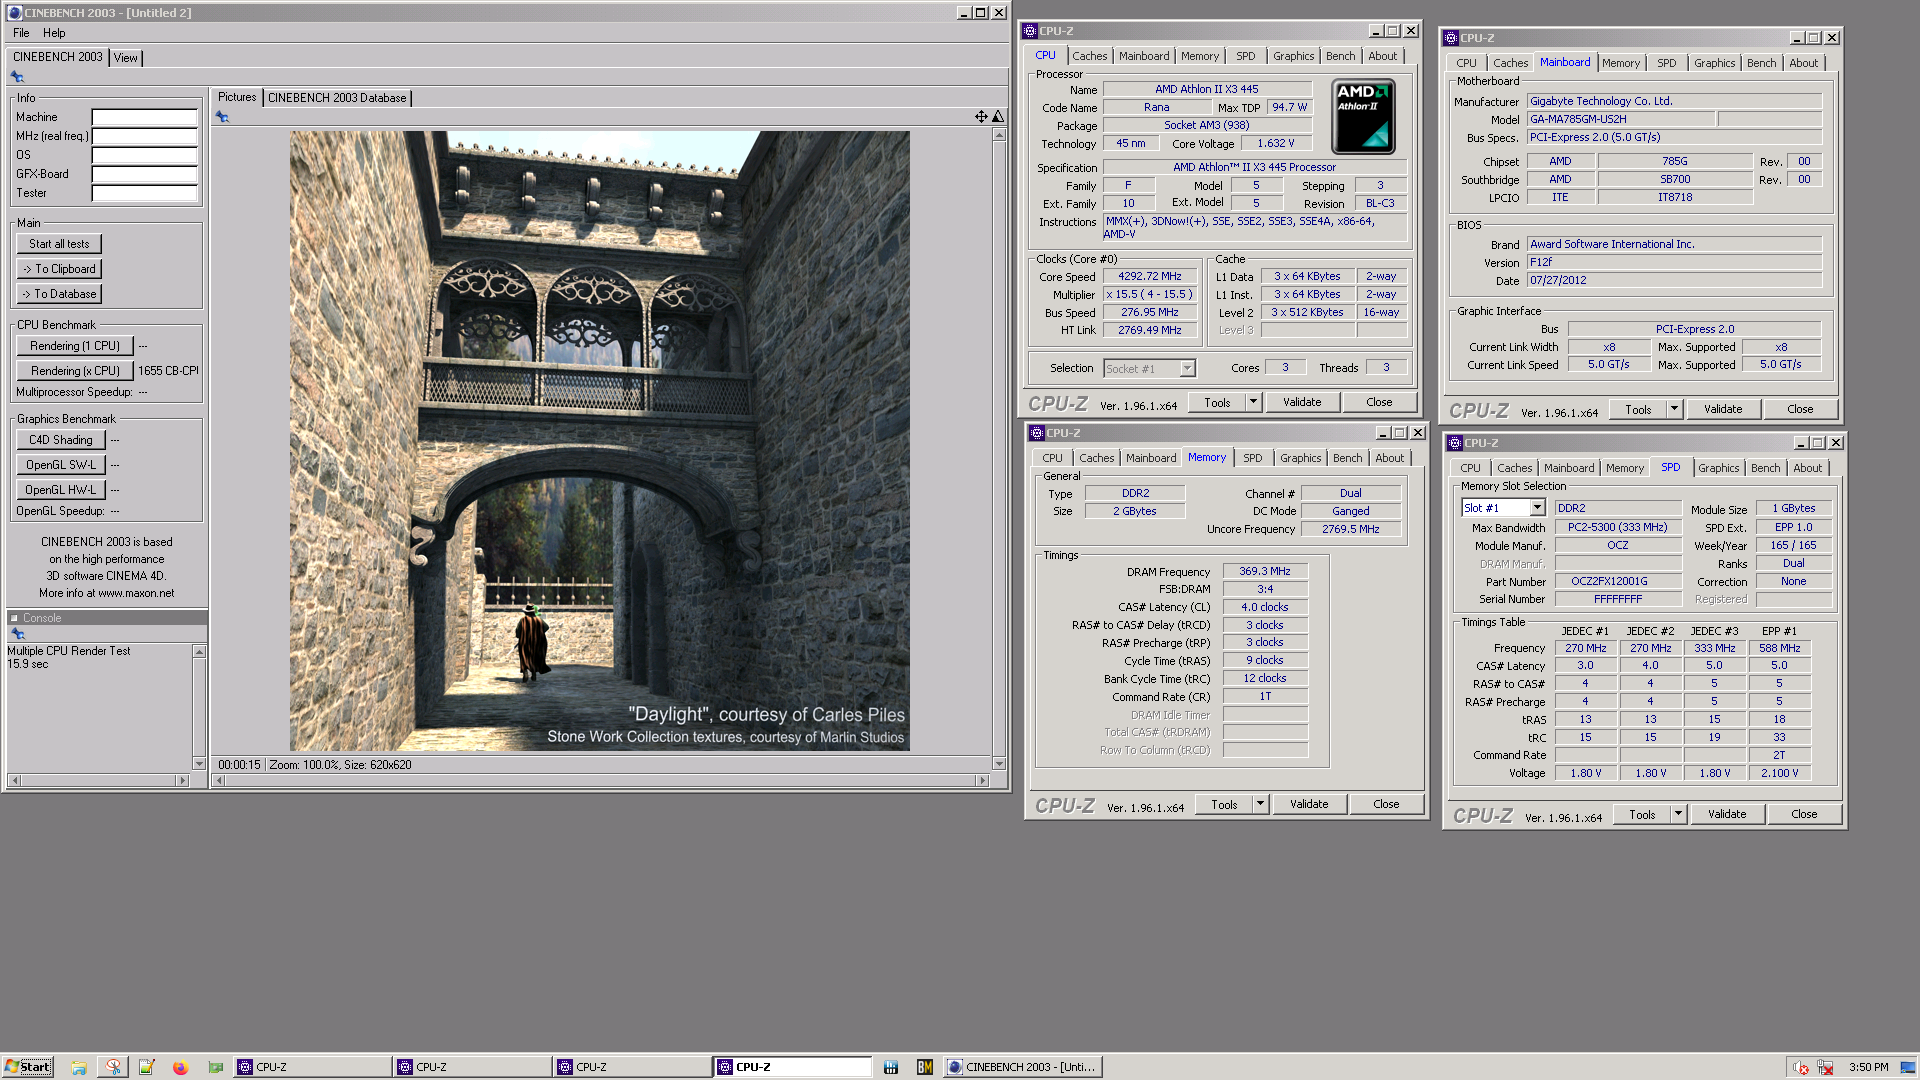1920x1080 pixels.
Task: Expand Tools dropdown arrow in Memory window
Action: click(x=1260, y=804)
